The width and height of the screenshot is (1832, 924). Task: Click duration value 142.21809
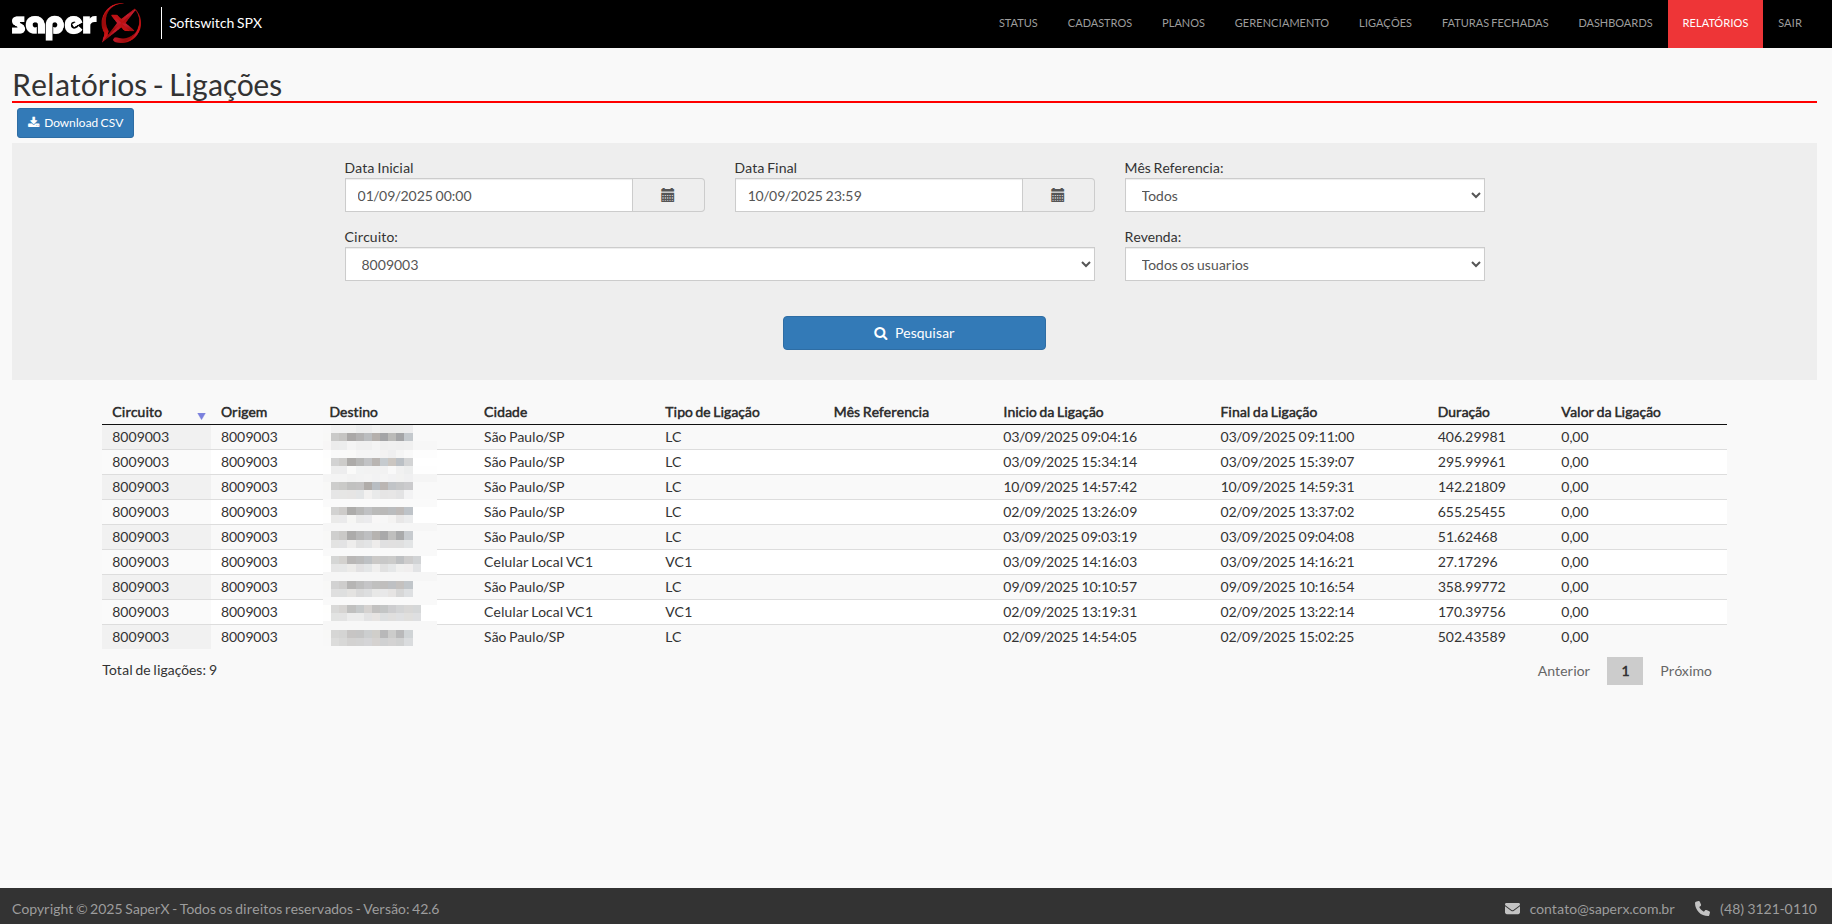(1471, 487)
